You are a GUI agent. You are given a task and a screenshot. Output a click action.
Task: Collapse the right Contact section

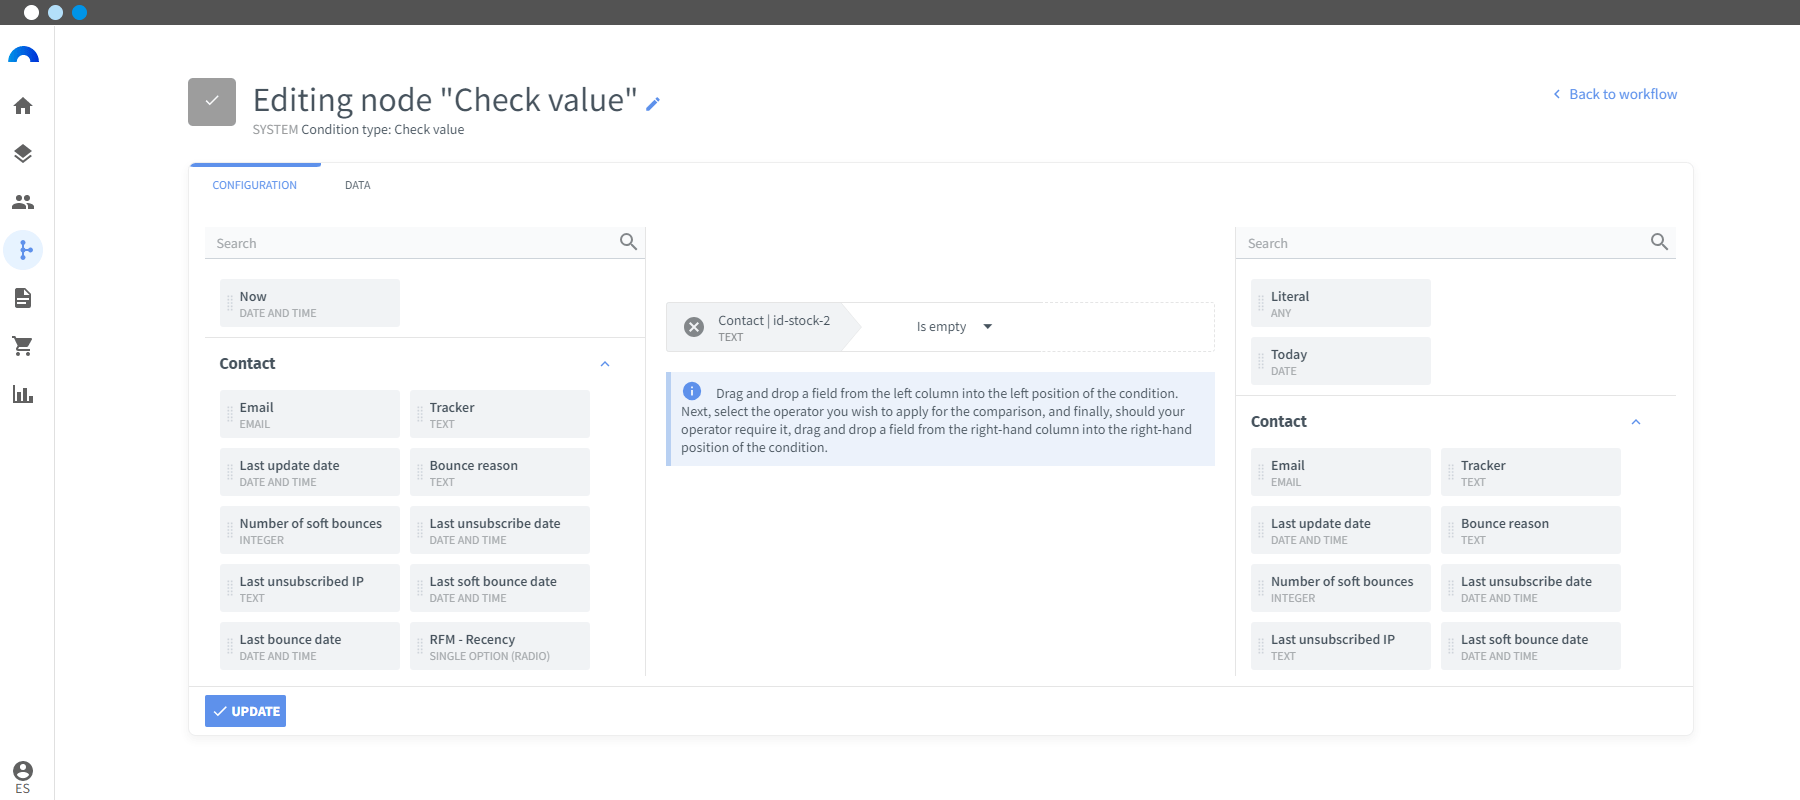[x=1636, y=422]
